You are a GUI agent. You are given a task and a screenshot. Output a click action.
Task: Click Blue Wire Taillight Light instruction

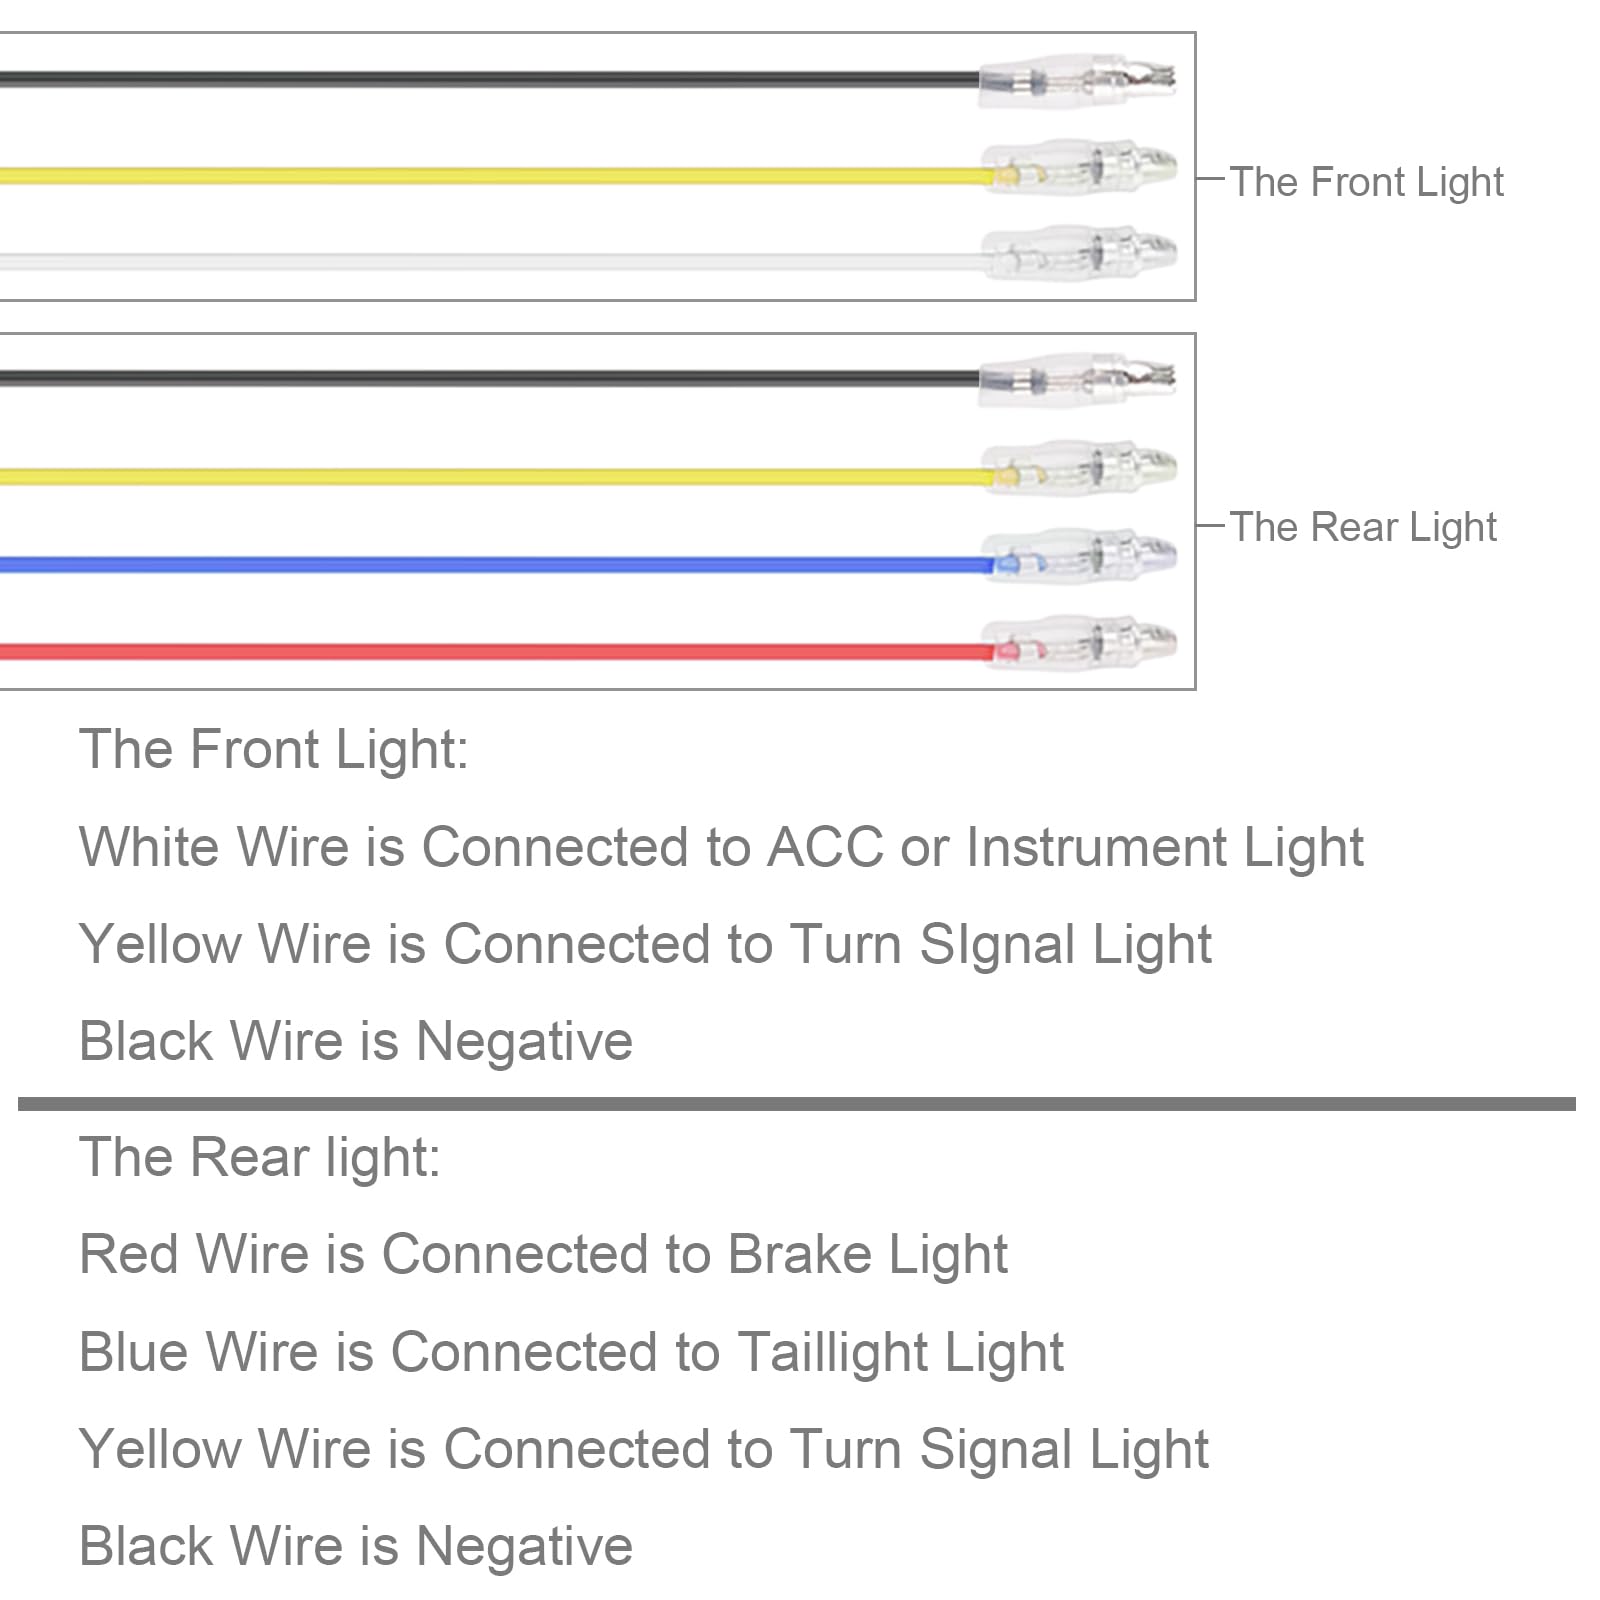(571, 1352)
